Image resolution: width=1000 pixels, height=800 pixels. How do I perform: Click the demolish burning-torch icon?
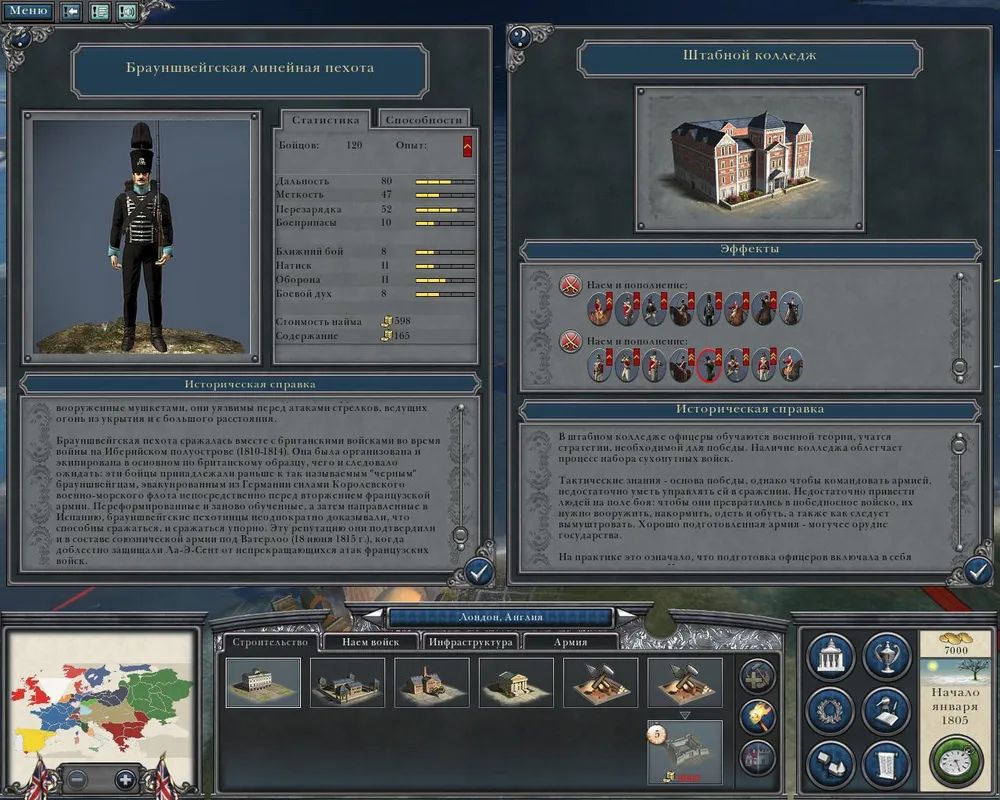pos(757,718)
